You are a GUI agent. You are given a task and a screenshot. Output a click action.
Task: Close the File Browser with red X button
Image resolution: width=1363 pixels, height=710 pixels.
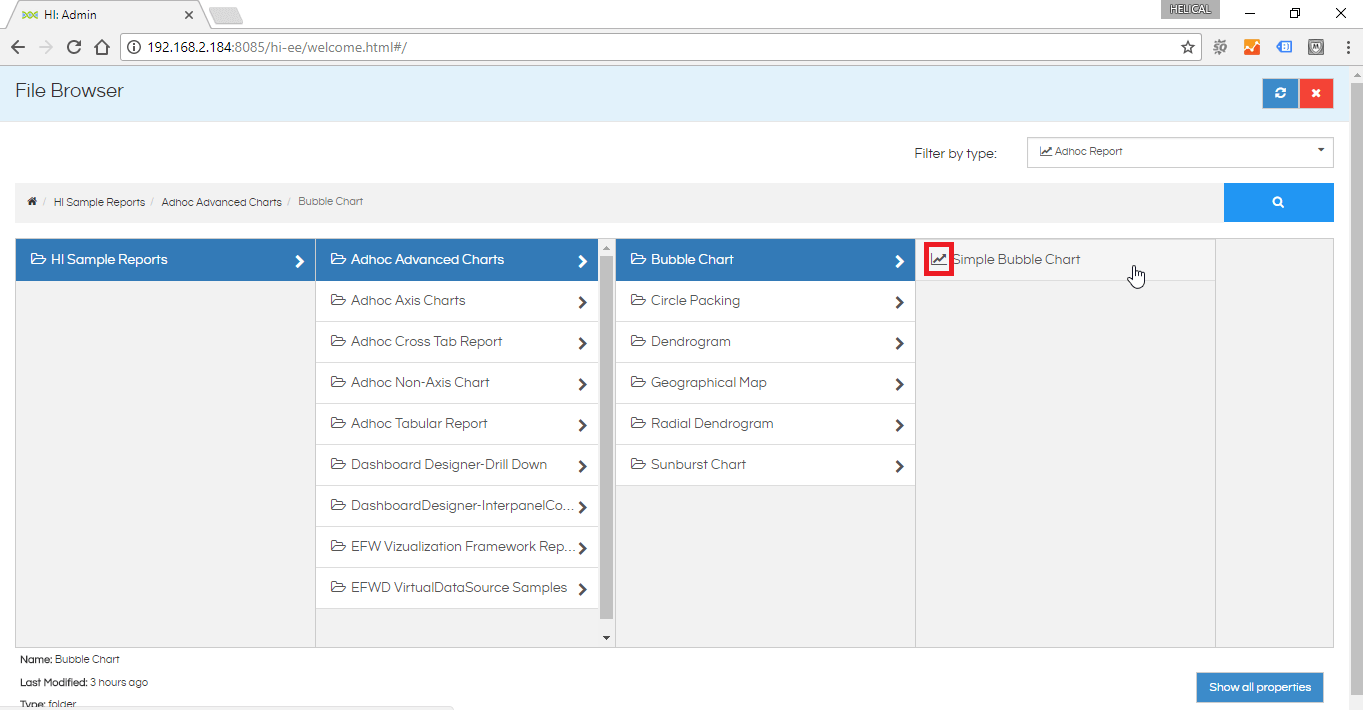point(1316,93)
